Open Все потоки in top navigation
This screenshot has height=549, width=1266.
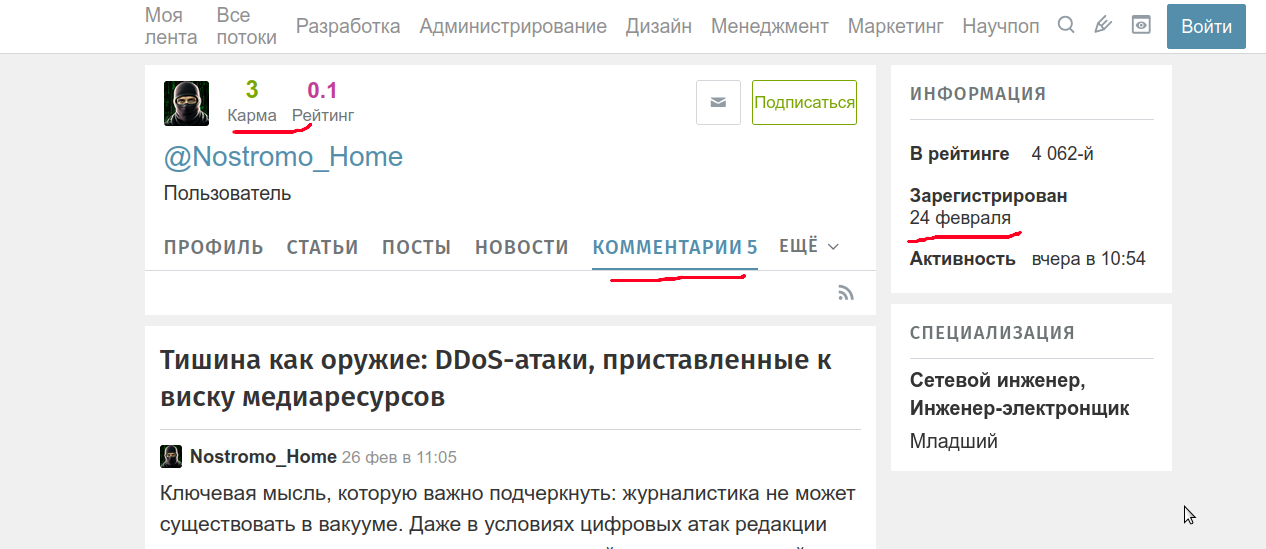coord(247,26)
